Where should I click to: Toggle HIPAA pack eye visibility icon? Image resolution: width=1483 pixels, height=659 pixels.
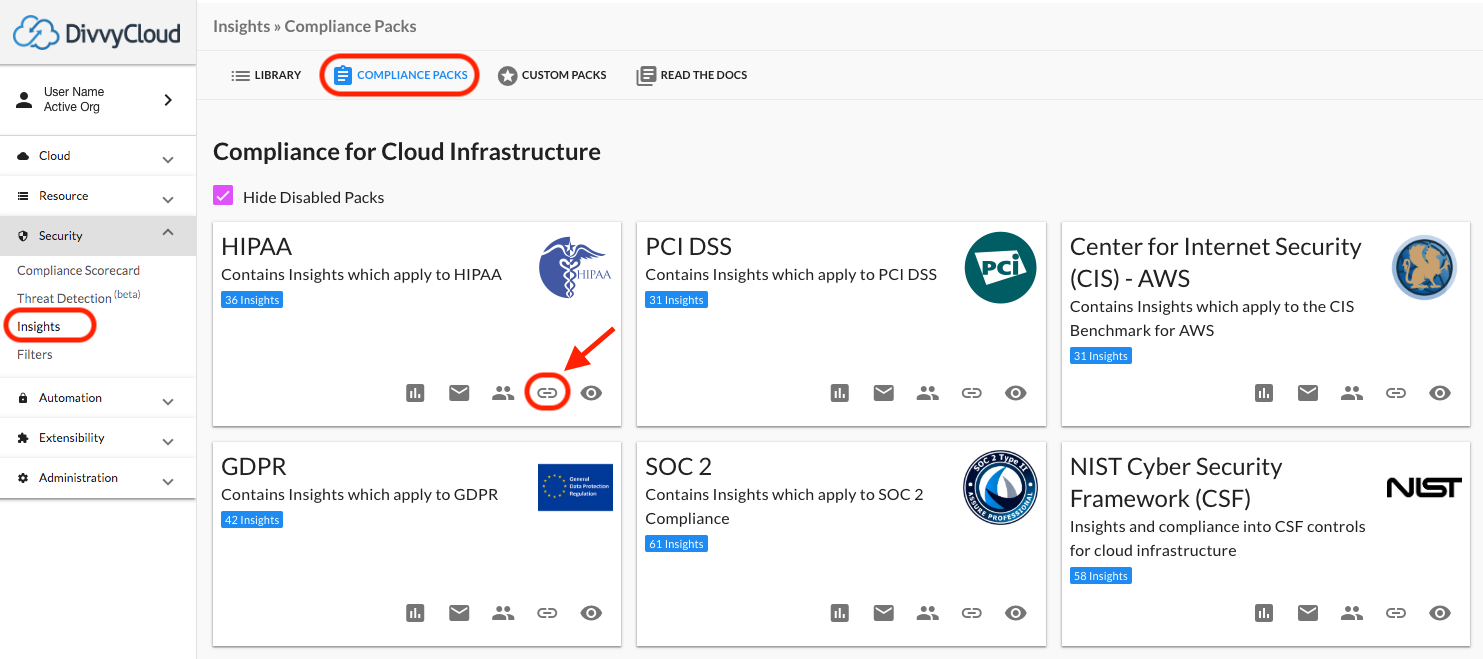[x=591, y=393]
